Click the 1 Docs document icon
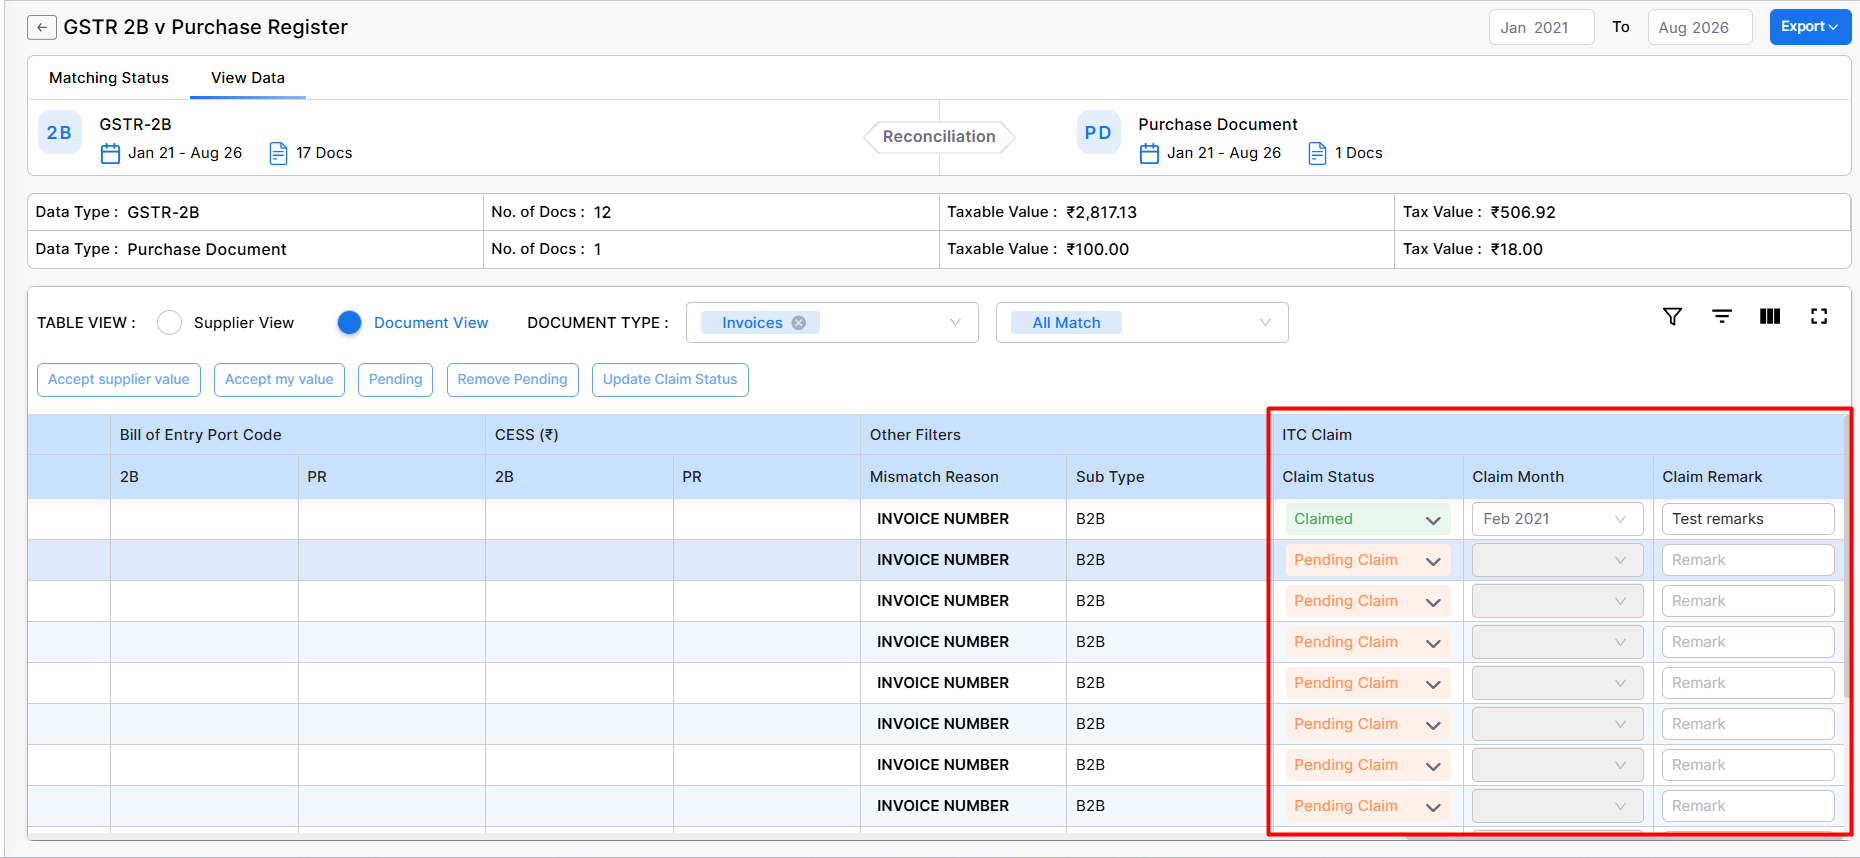Image resolution: width=1860 pixels, height=858 pixels. (1317, 153)
